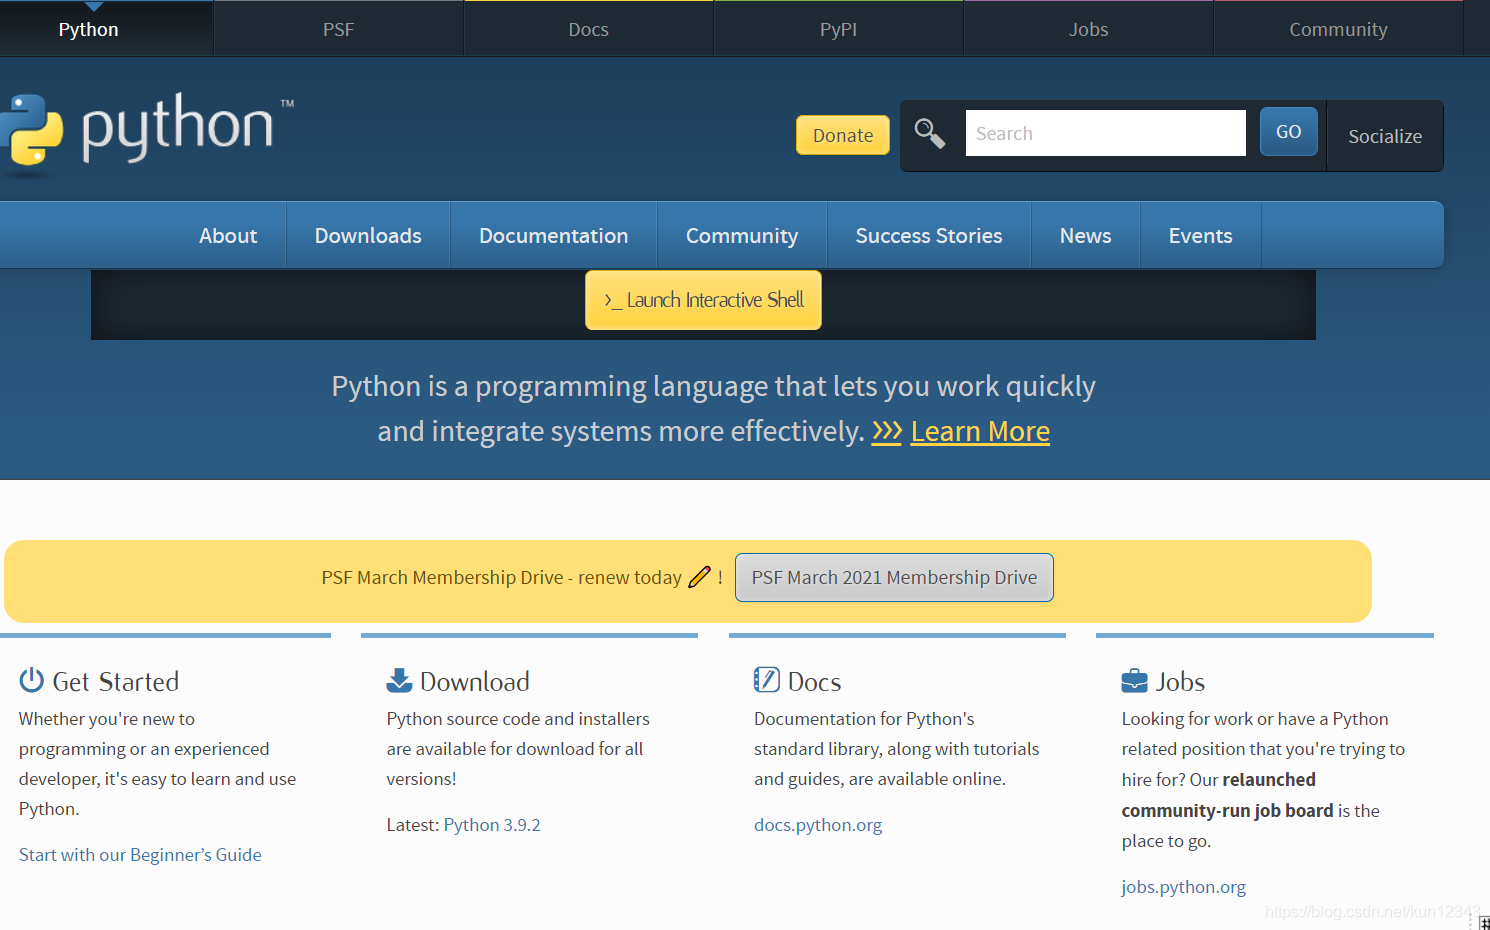
Task: Click the 'PSF March Membership Drive - renew today' text
Action: [502, 577]
